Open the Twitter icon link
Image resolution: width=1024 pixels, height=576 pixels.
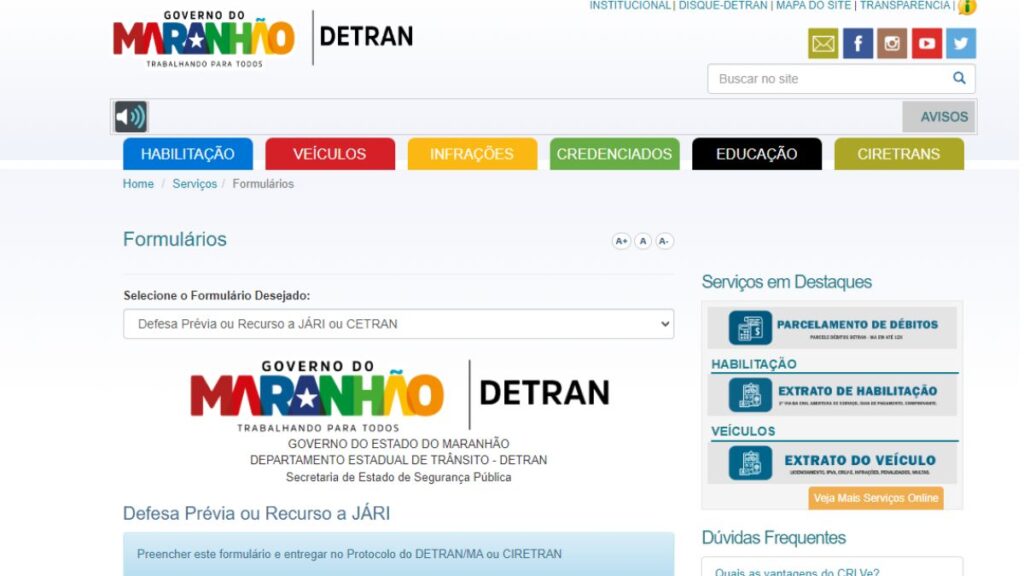[961, 44]
